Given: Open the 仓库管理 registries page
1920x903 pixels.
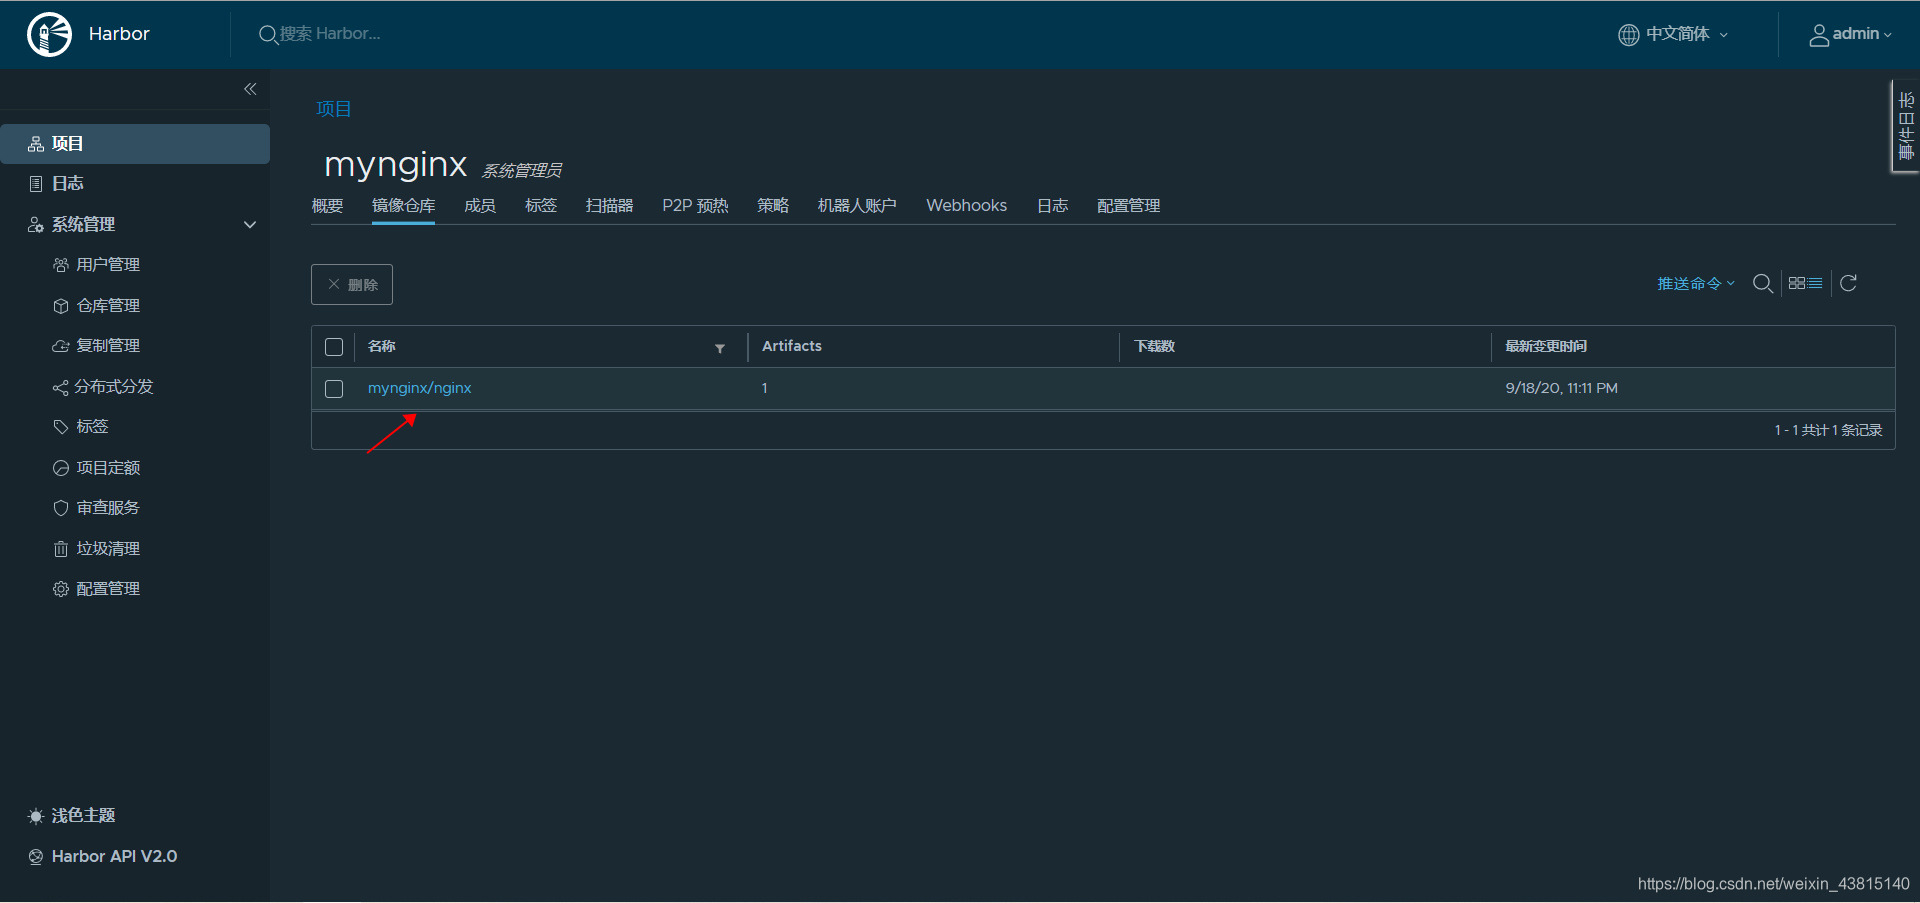Looking at the screenshot, I should tap(108, 306).
